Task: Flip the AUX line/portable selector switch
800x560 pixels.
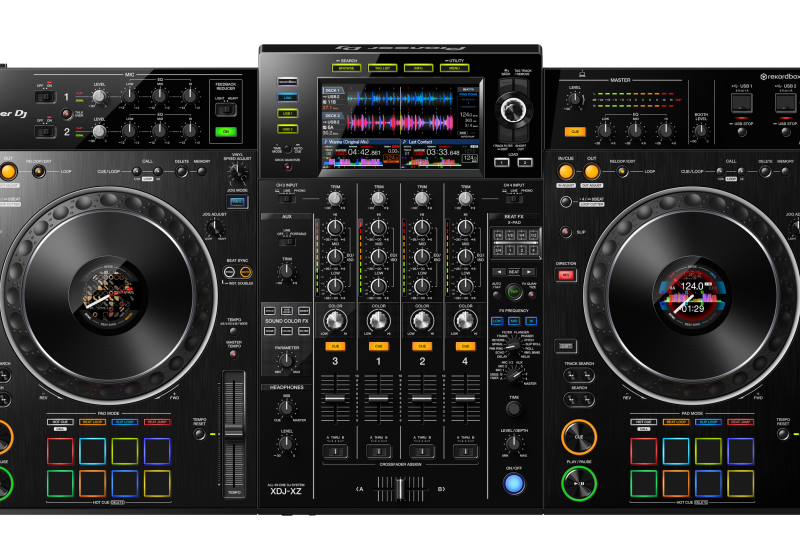Action: pyautogui.click(x=287, y=241)
